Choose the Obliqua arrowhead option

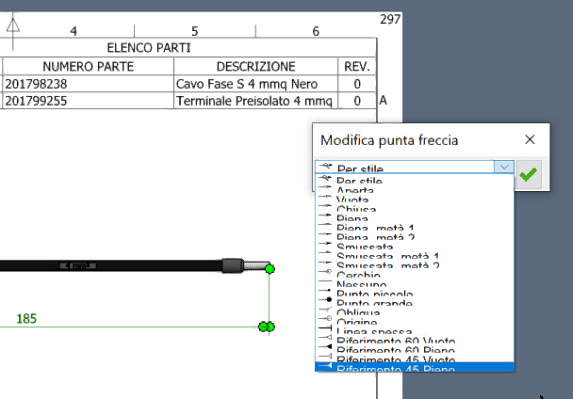(x=414, y=312)
